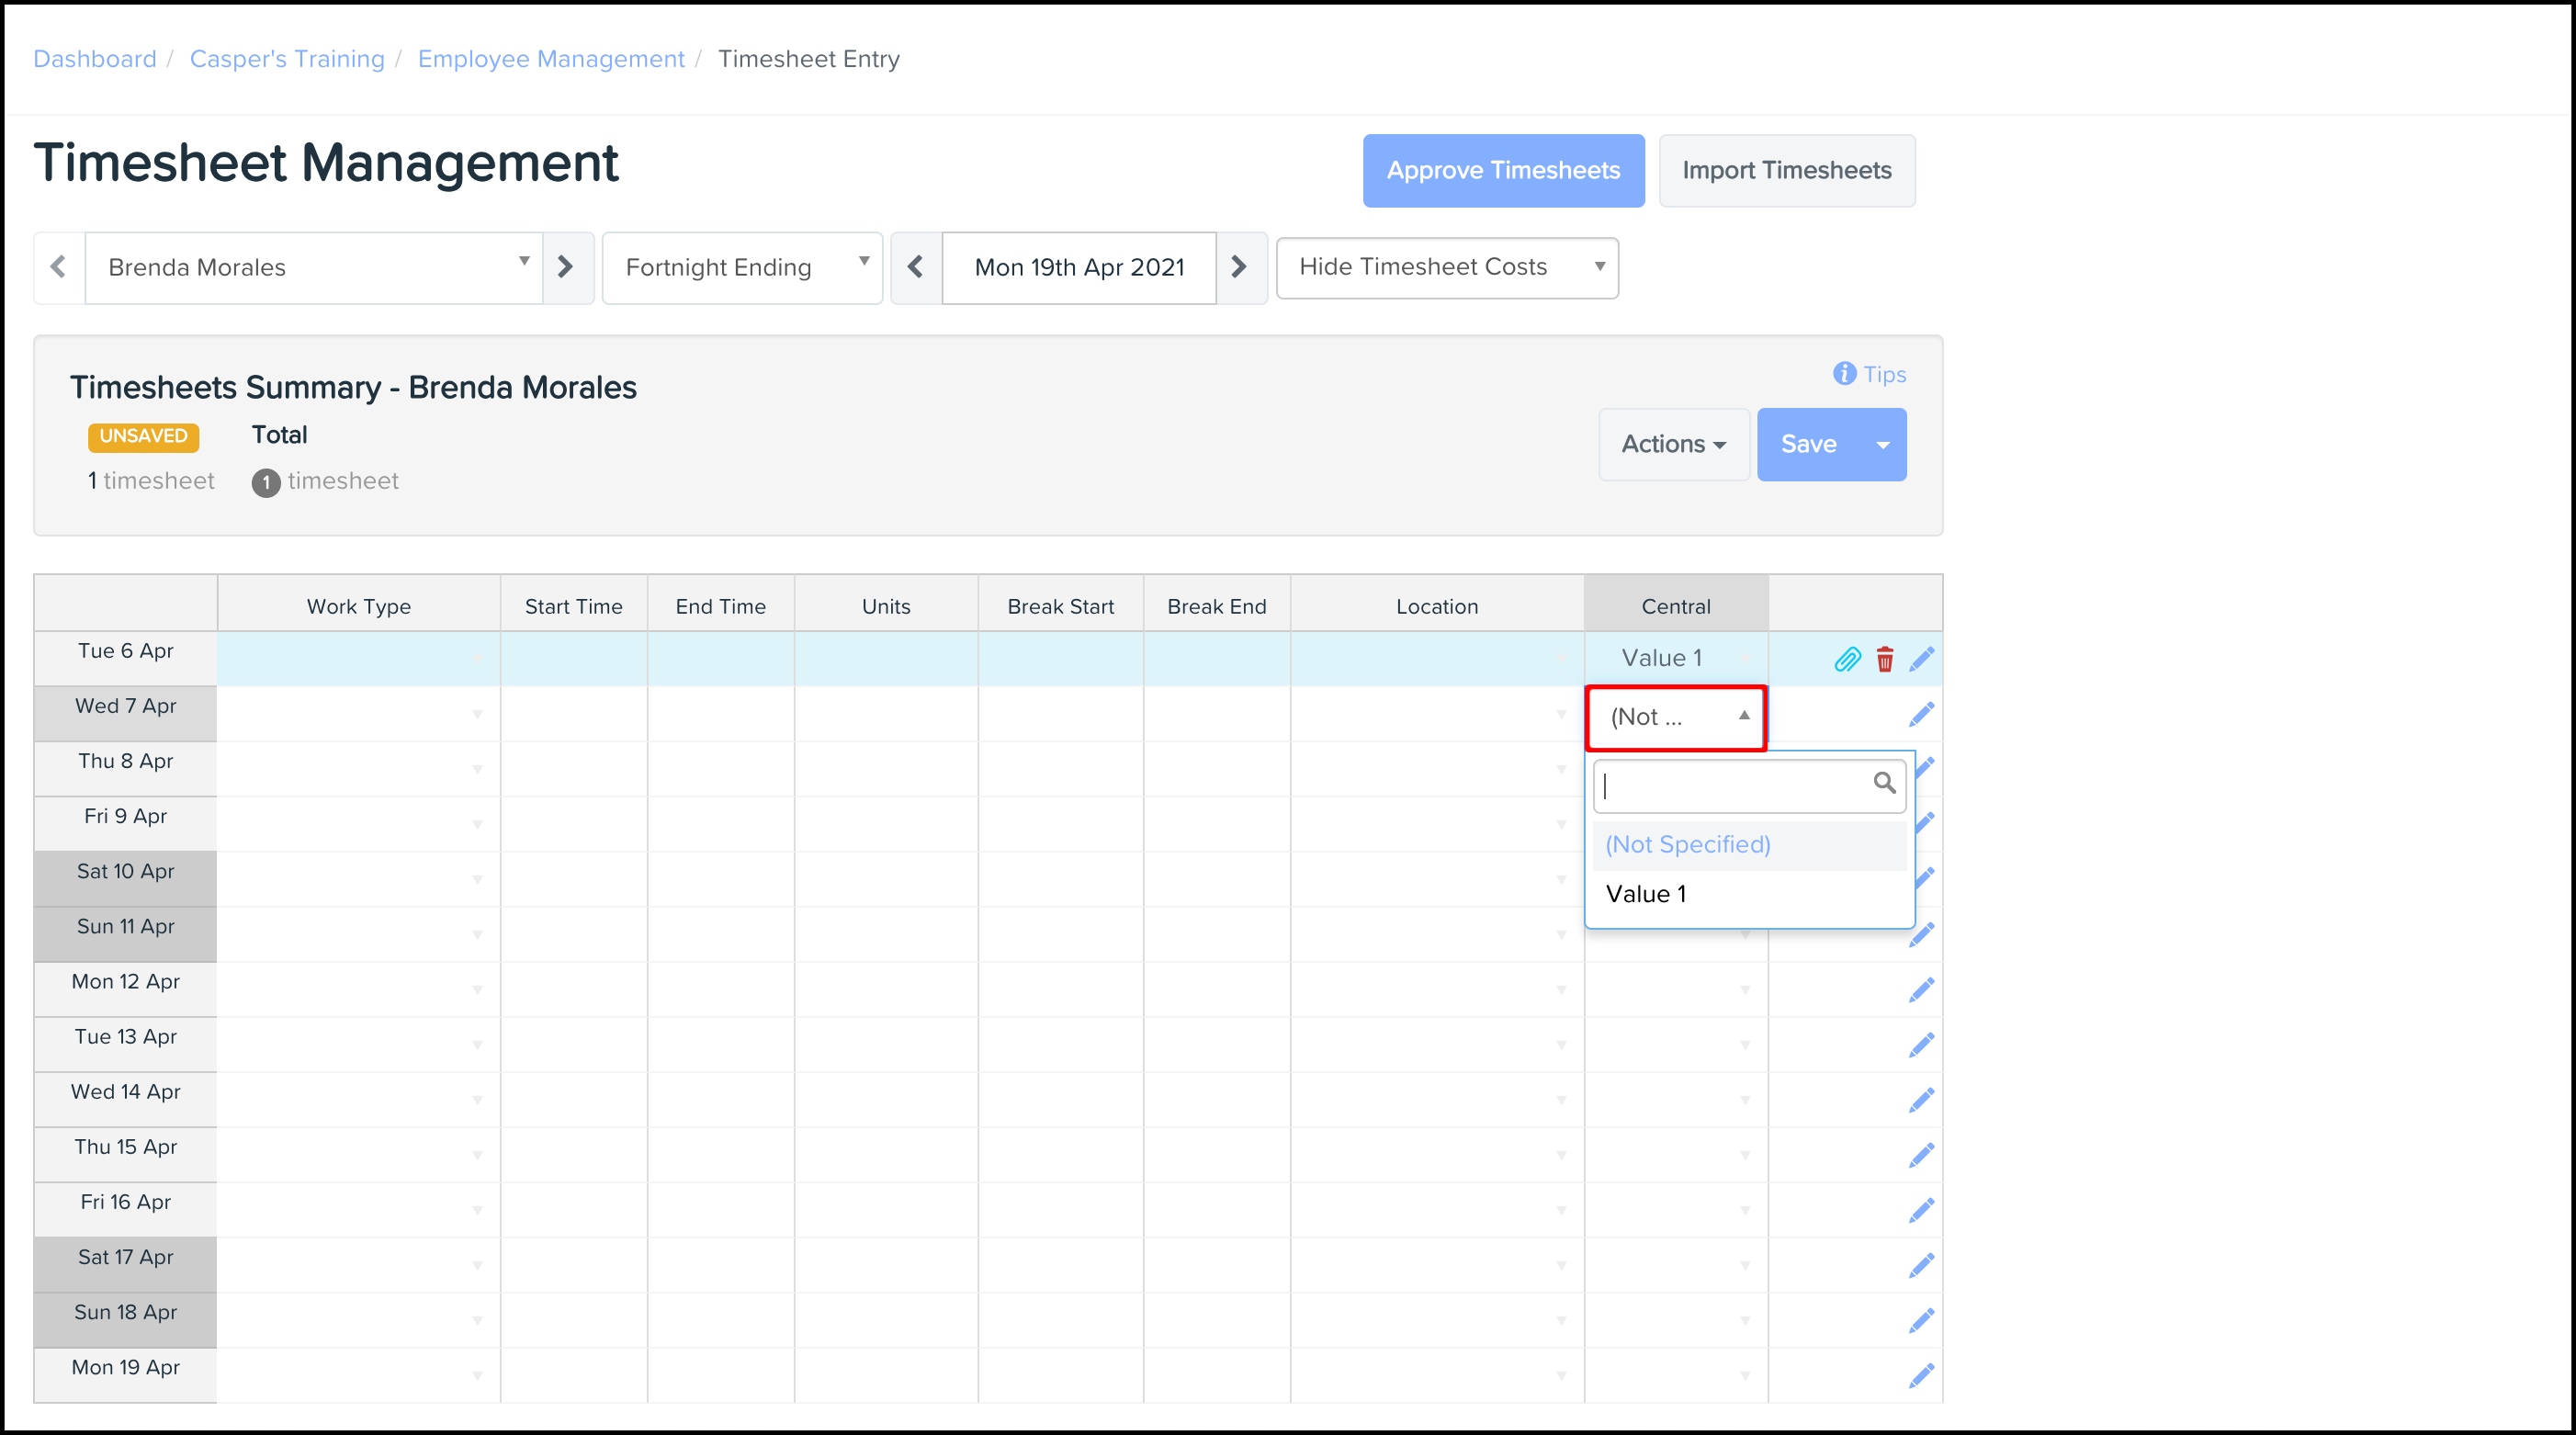Move to the next date period arrow

click(1239, 267)
